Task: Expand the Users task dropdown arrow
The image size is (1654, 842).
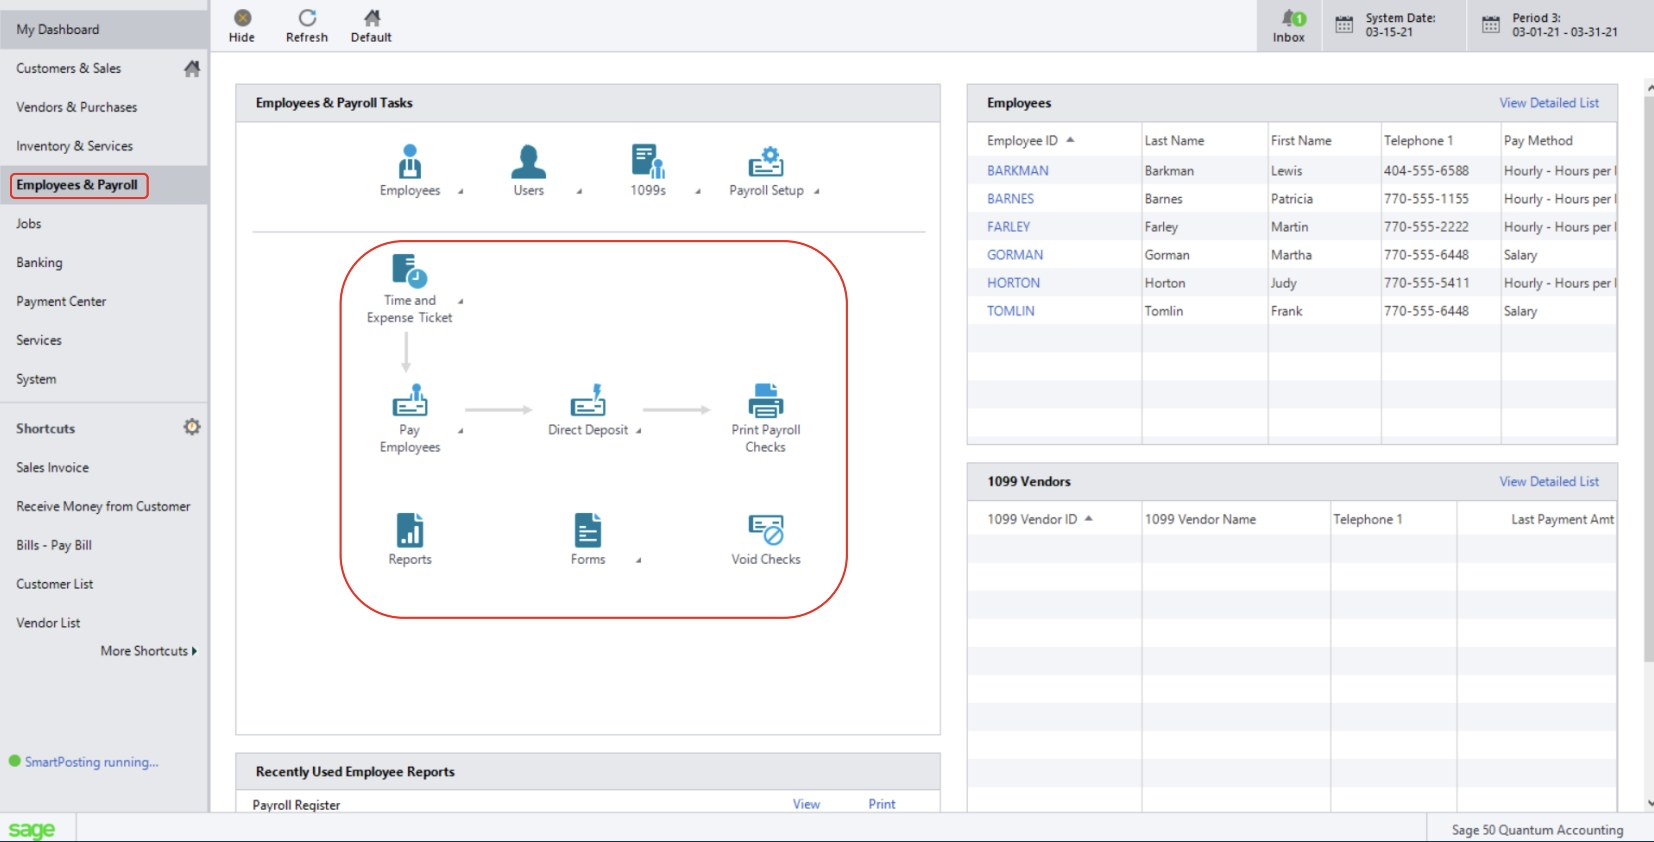Action: [x=579, y=191]
